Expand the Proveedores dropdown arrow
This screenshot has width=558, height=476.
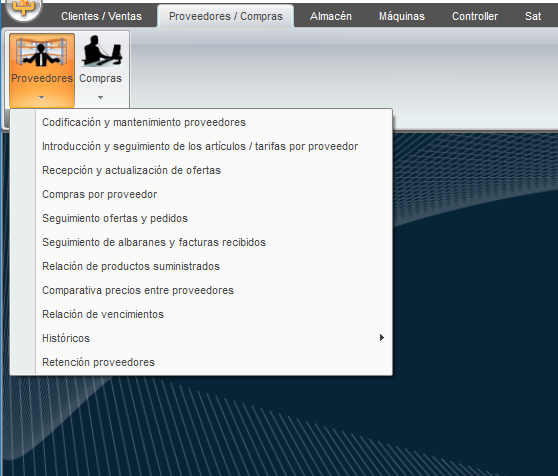(42, 97)
